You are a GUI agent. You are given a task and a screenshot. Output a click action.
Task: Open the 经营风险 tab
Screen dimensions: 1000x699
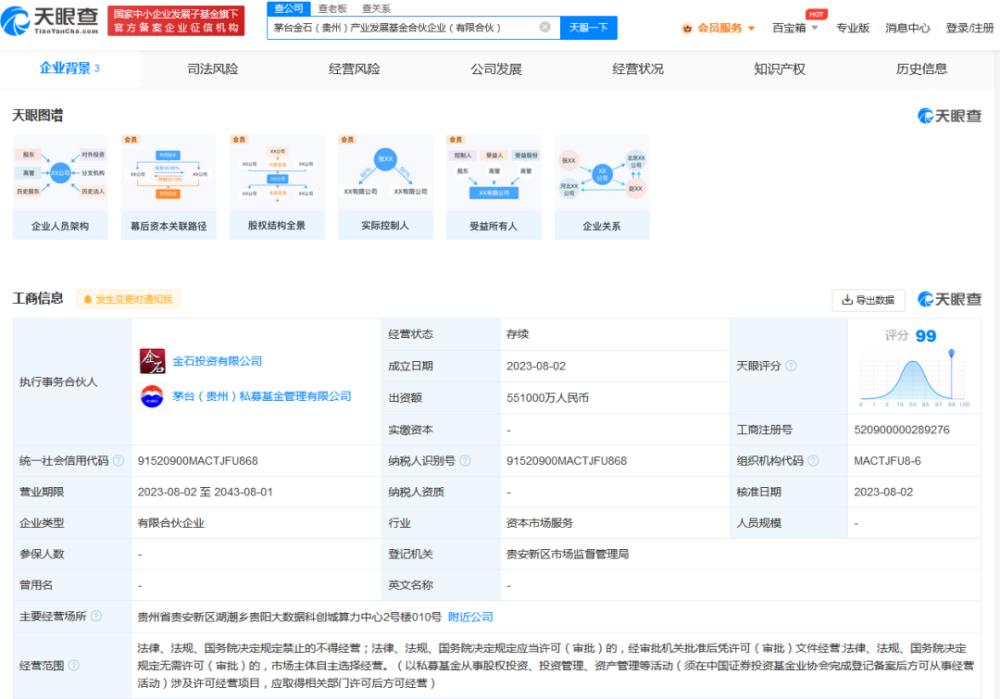354,69
